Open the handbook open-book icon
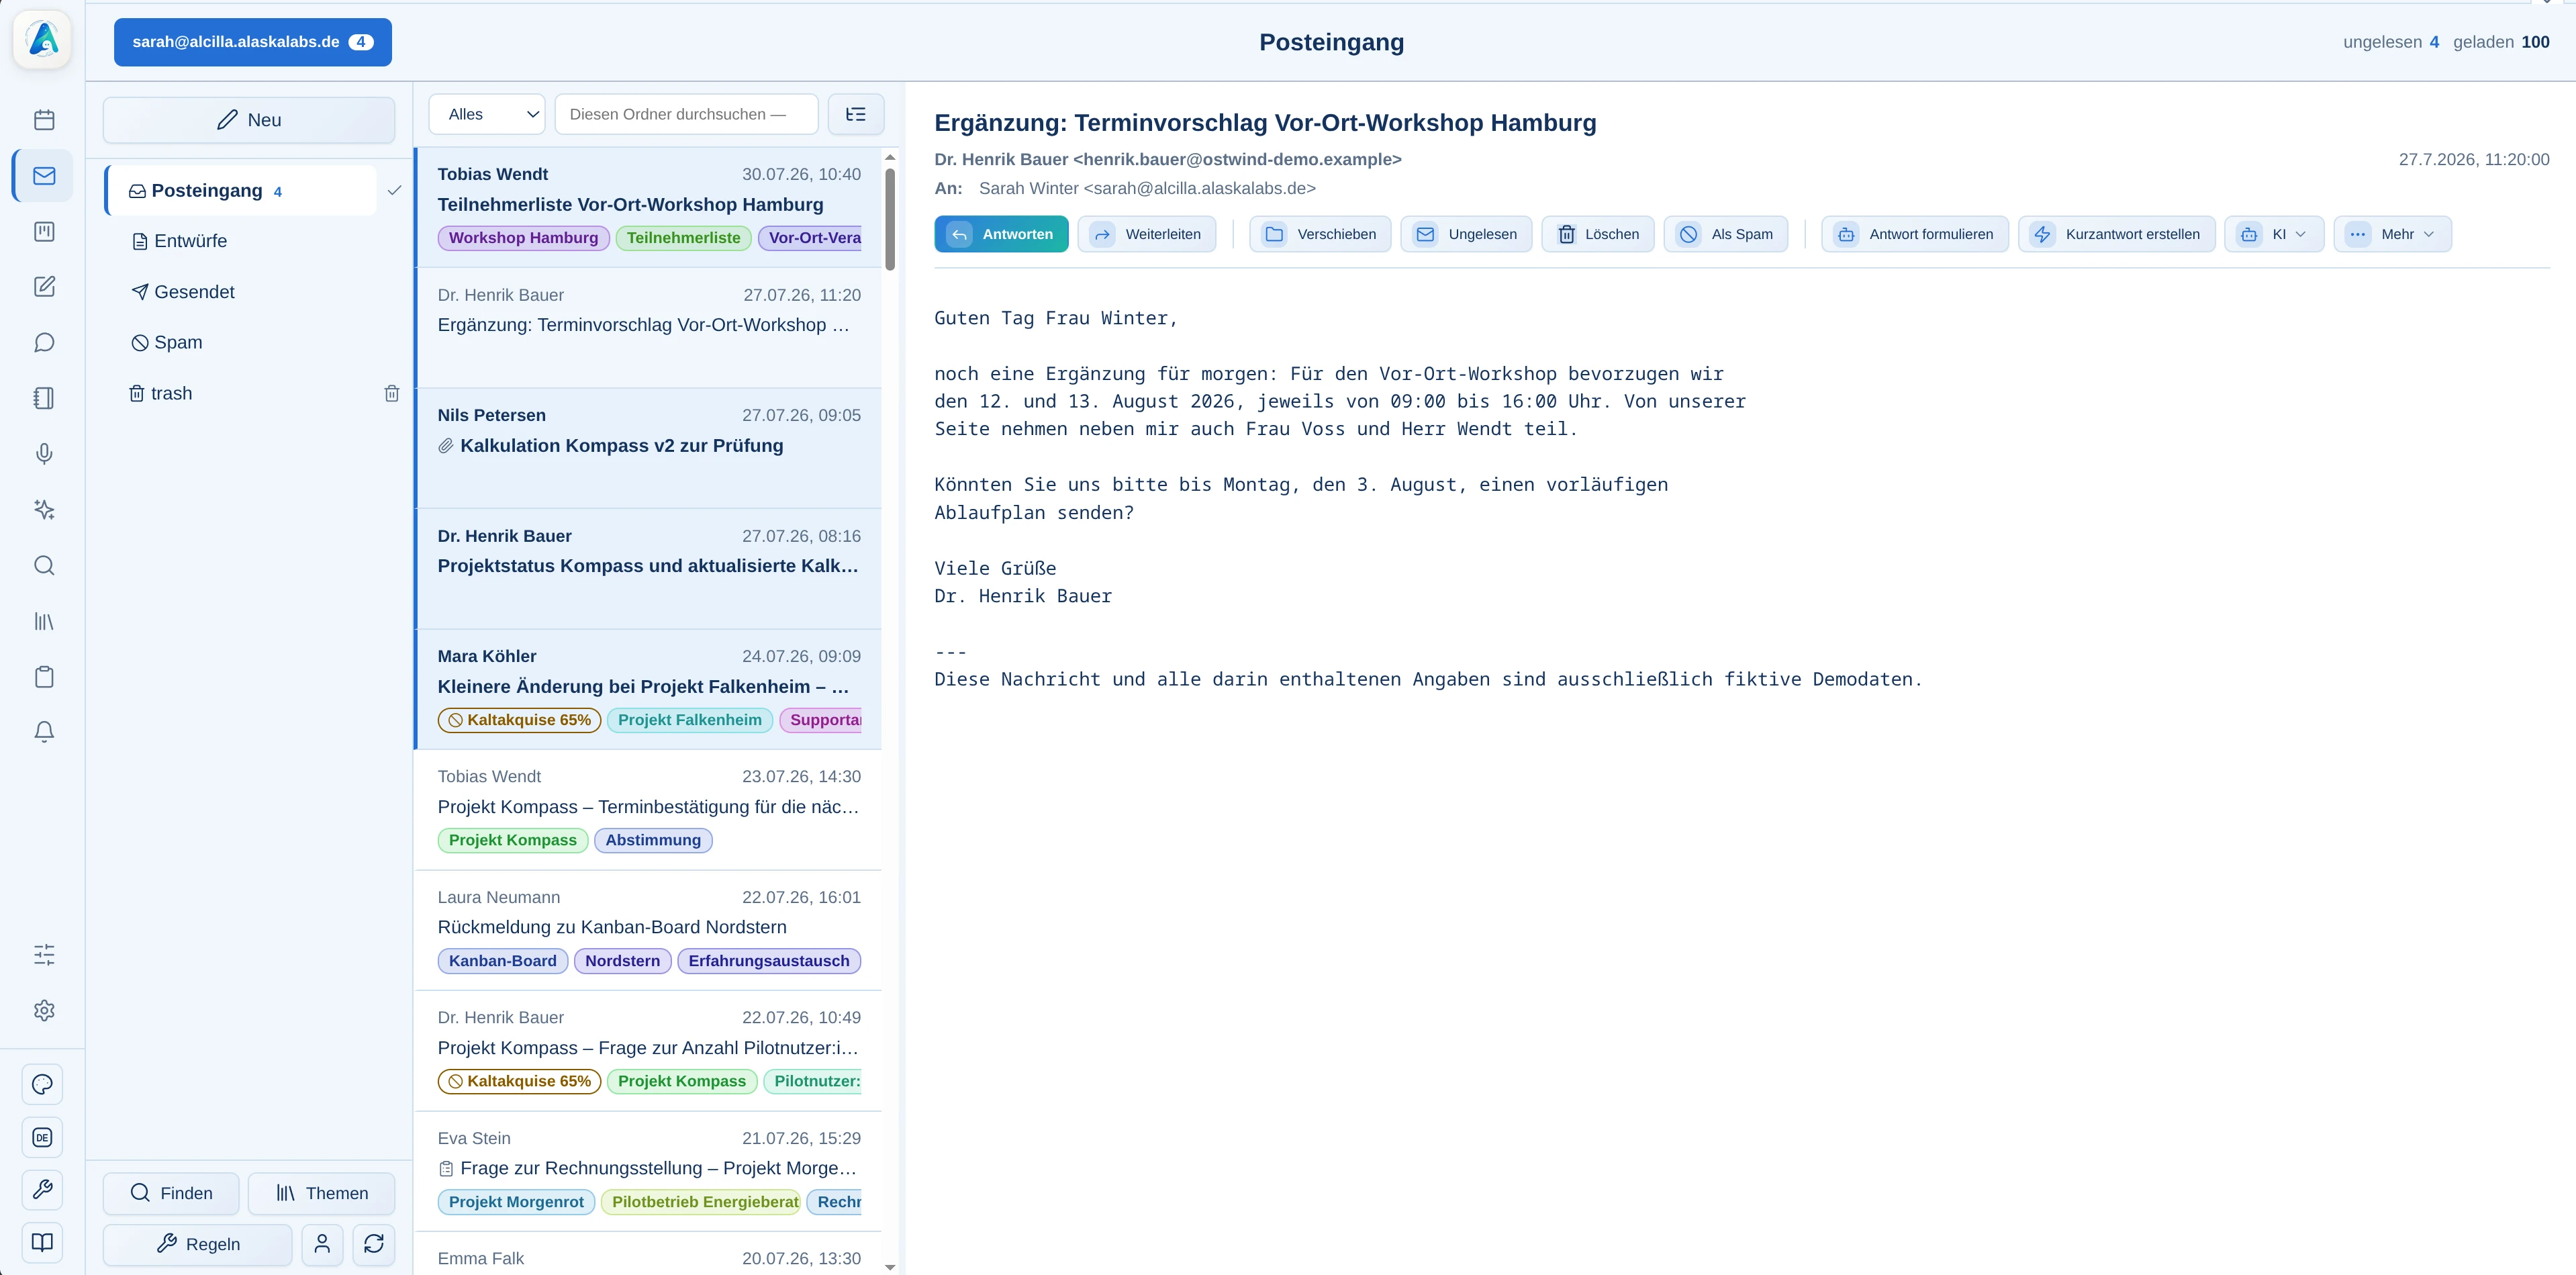The height and width of the screenshot is (1275, 2576). click(x=42, y=1243)
